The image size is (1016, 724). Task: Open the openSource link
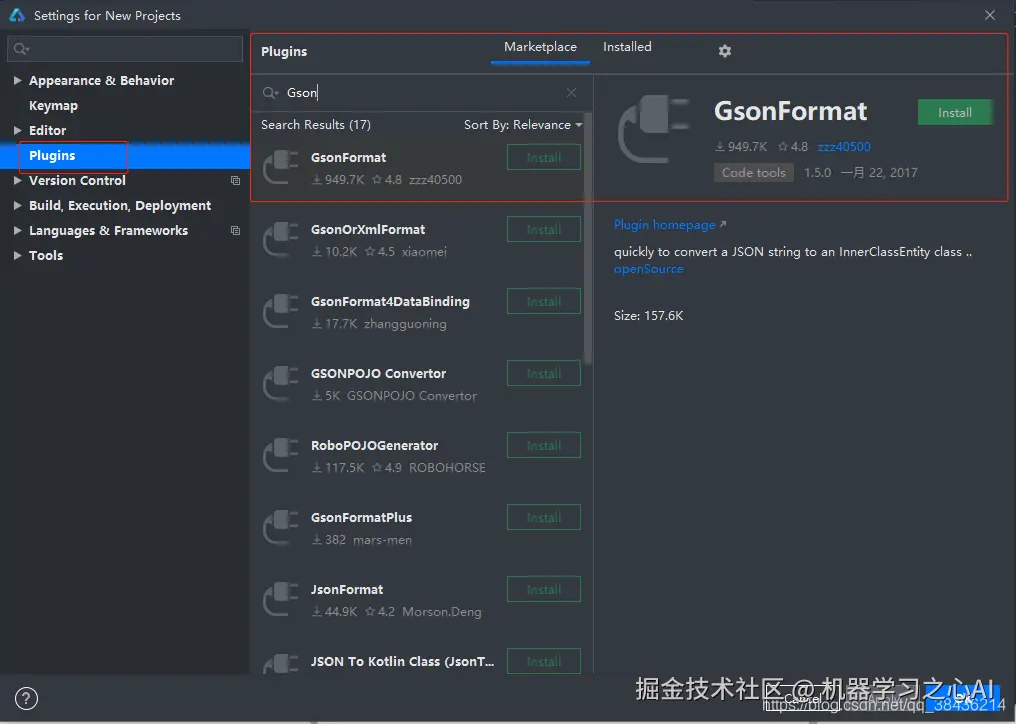point(649,269)
